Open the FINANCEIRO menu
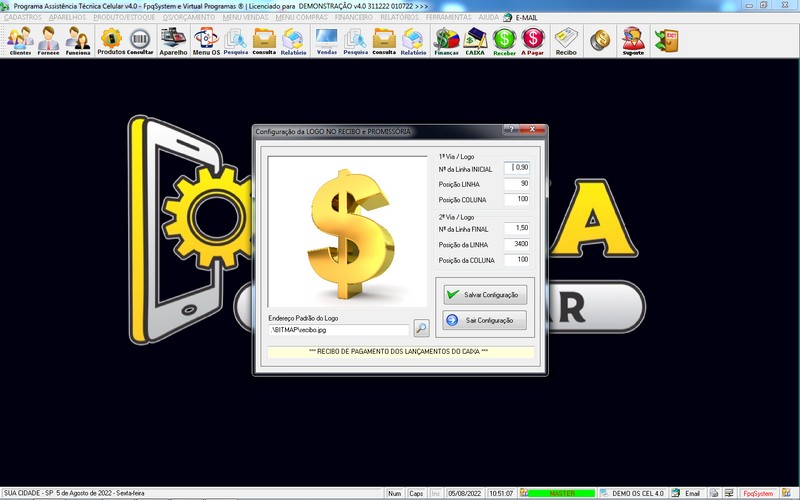 pos(354,17)
